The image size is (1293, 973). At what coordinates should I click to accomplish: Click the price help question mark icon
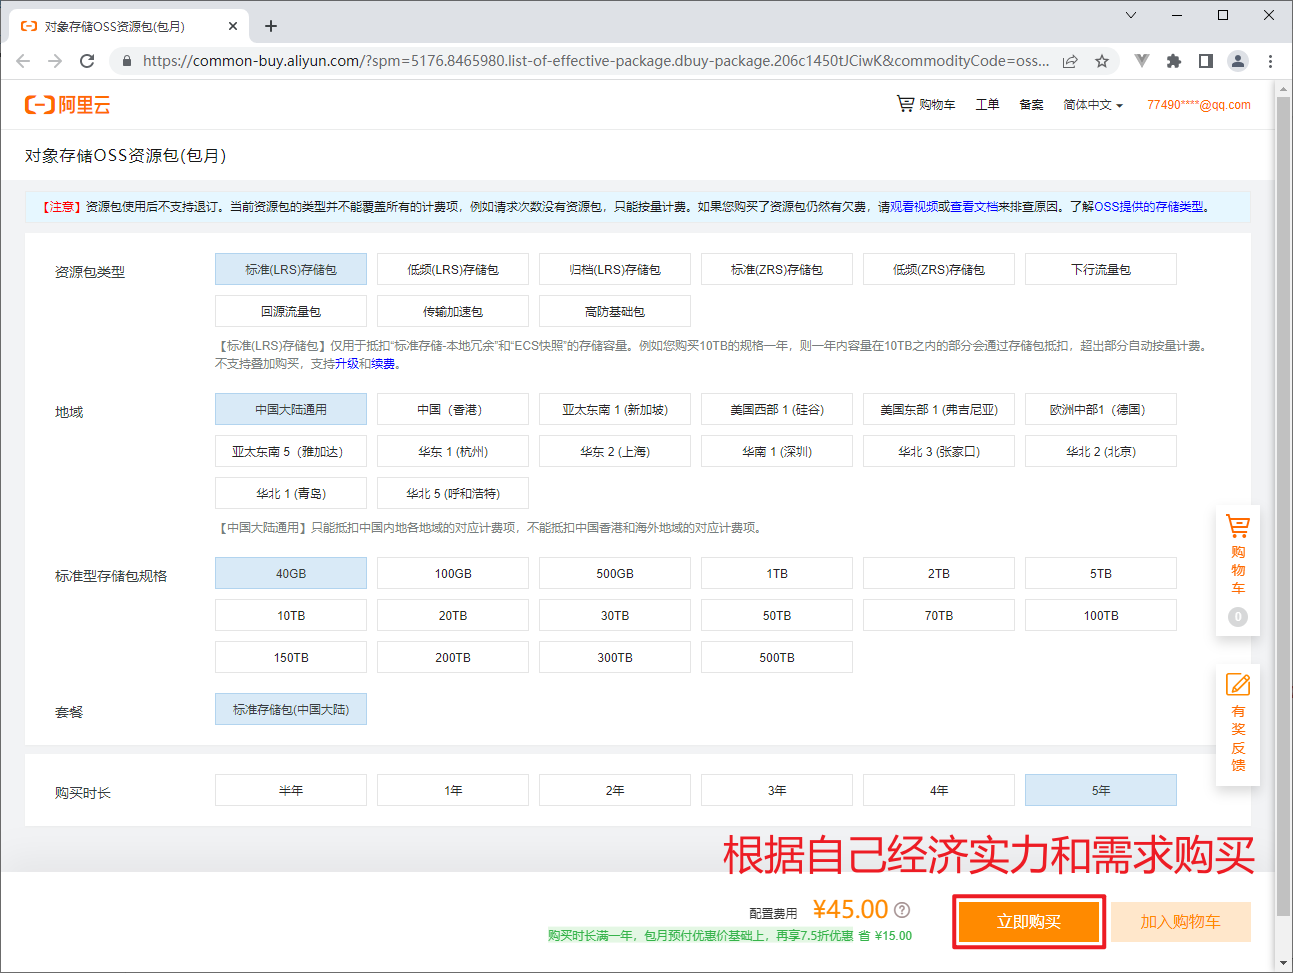pos(902,910)
